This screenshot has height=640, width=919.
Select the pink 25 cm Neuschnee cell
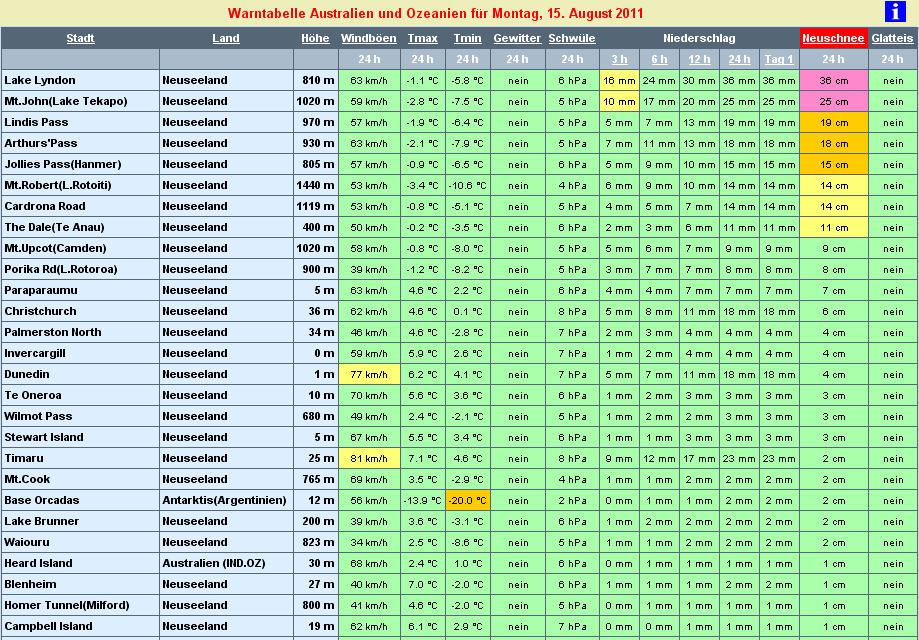click(834, 101)
